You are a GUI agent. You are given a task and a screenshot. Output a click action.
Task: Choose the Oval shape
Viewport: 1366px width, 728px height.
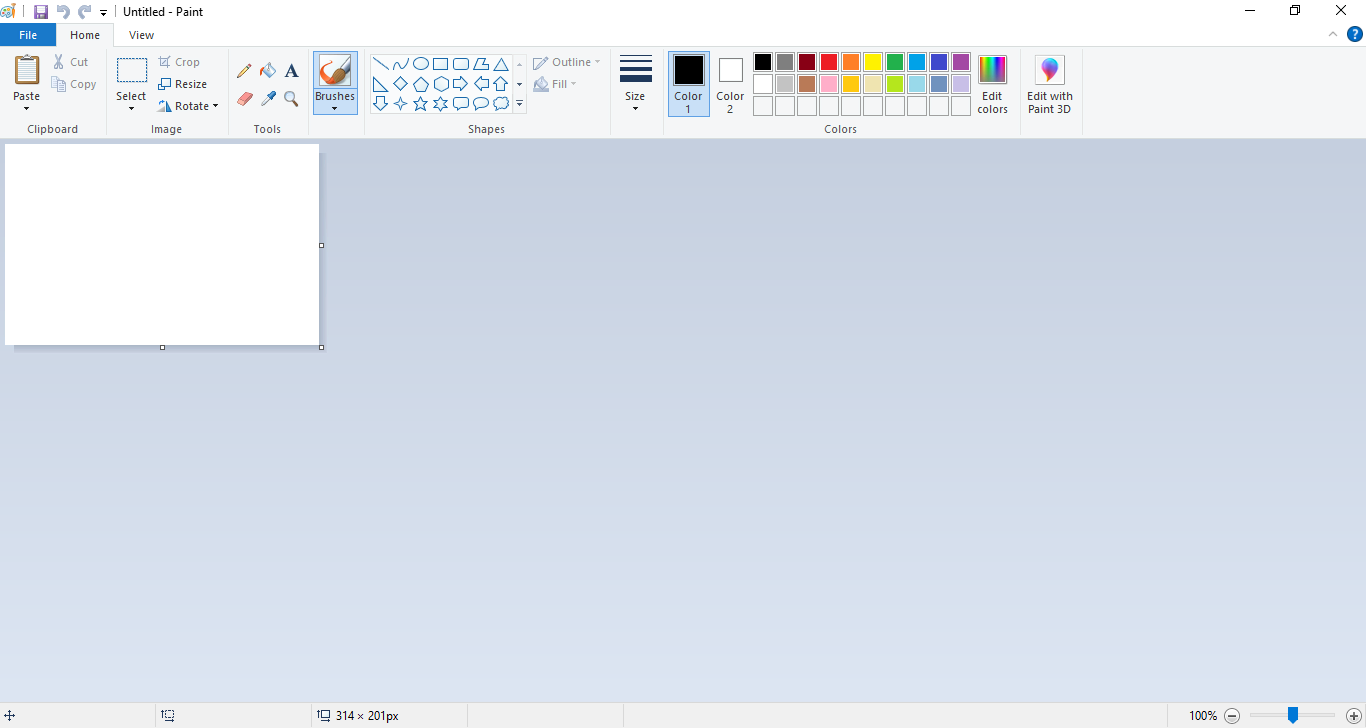421,64
